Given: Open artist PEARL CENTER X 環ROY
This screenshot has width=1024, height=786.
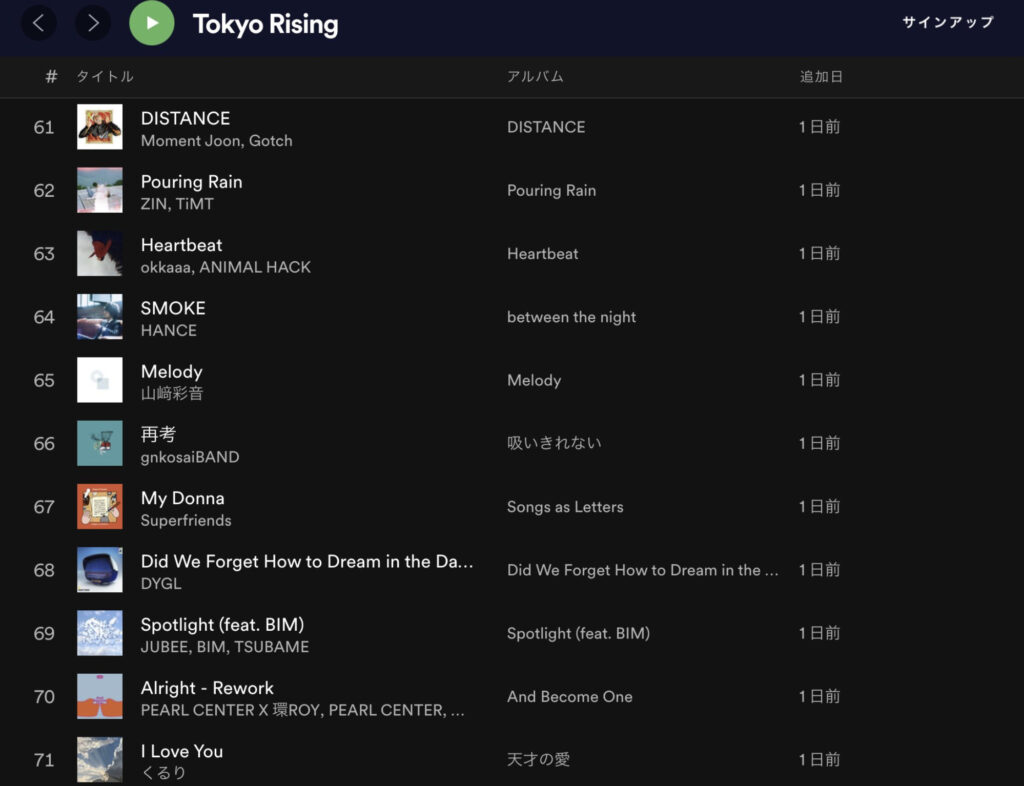Looking at the screenshot, I should 230,710.
